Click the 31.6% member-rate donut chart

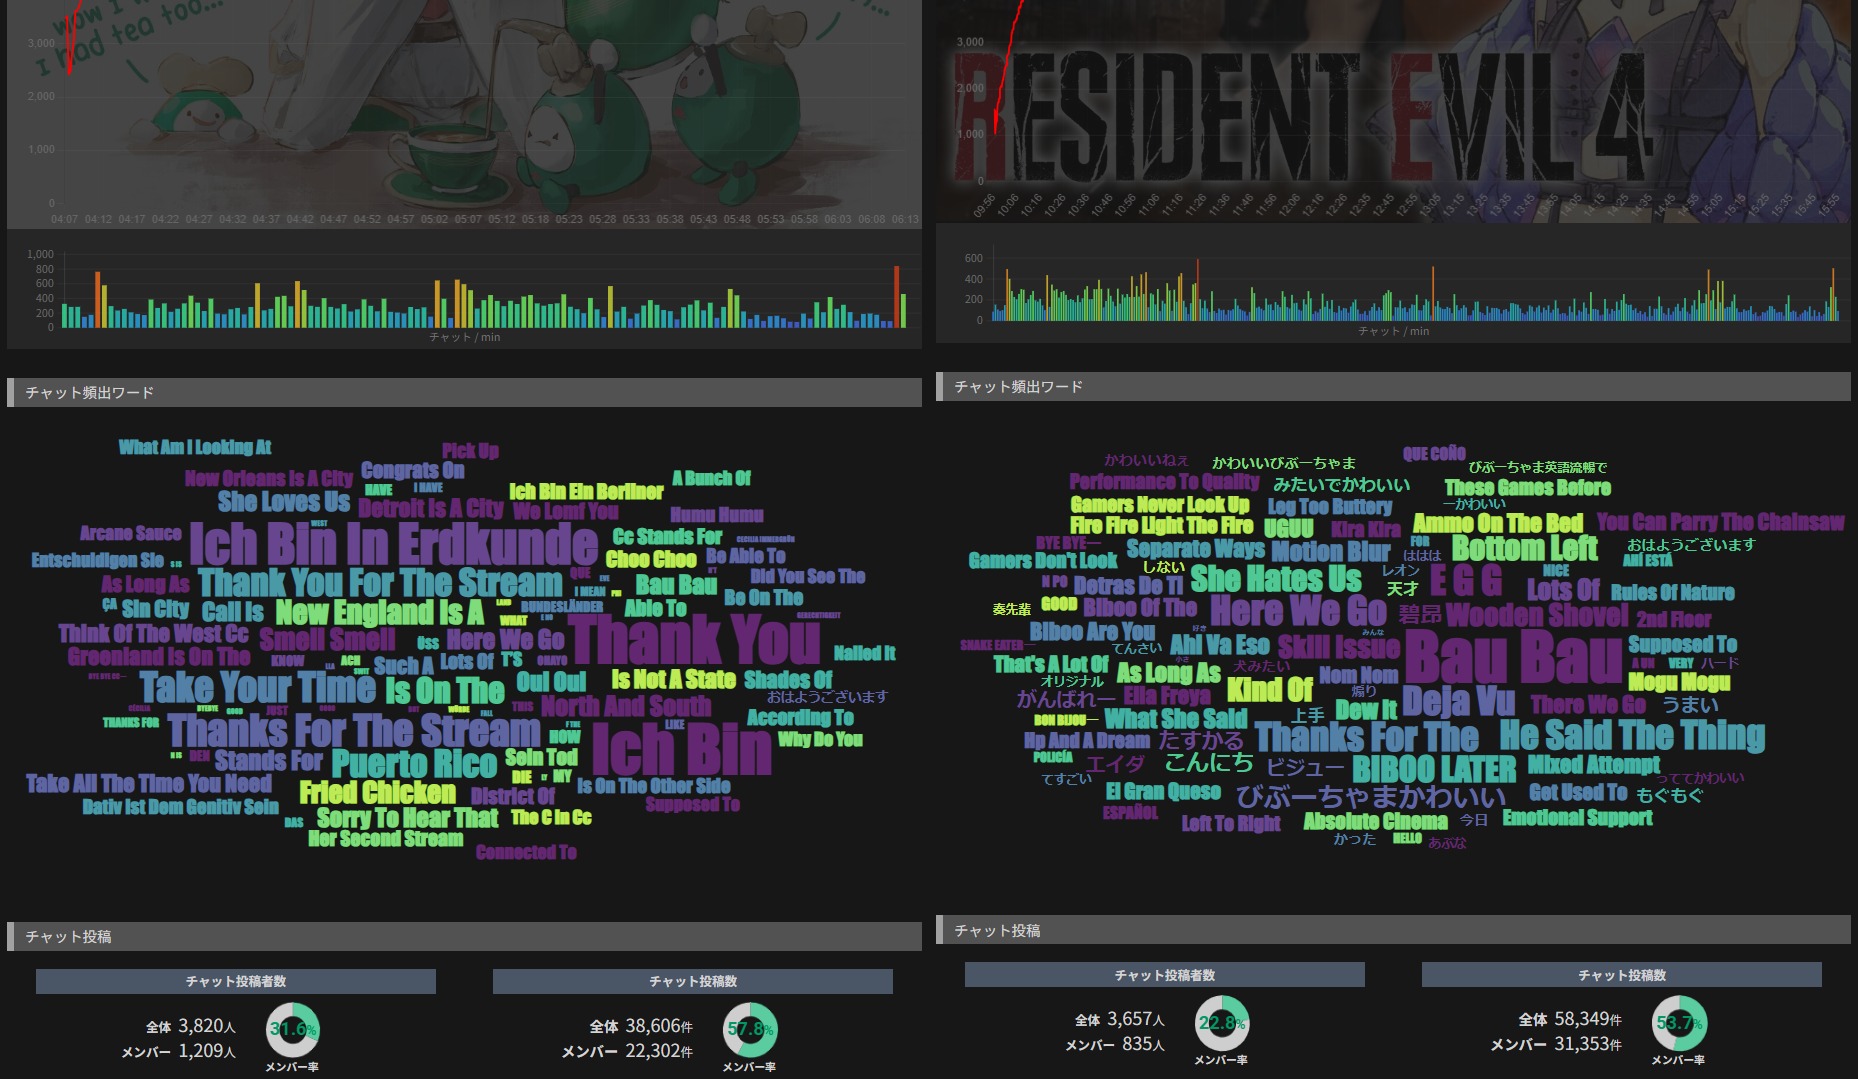pyautogui.click(x=292, y=1030)
